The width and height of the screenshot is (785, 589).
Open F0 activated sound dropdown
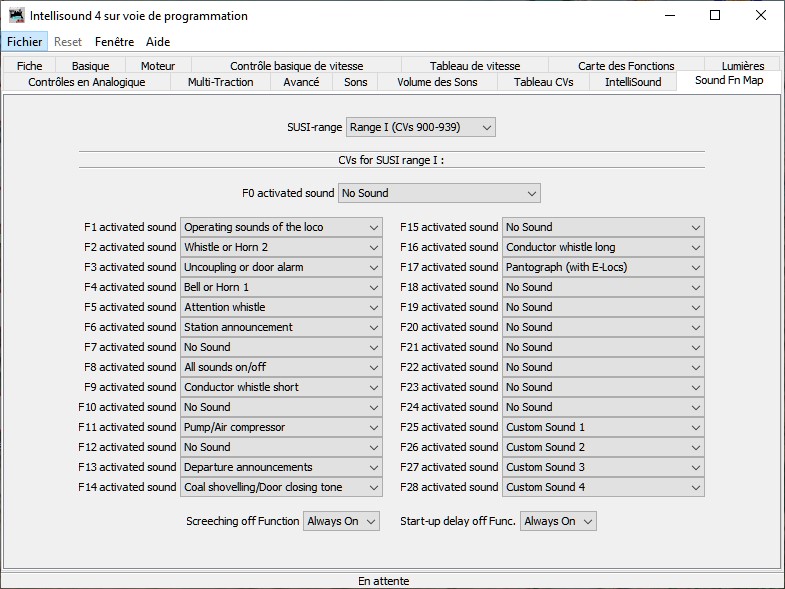click(x=439, y=193)
